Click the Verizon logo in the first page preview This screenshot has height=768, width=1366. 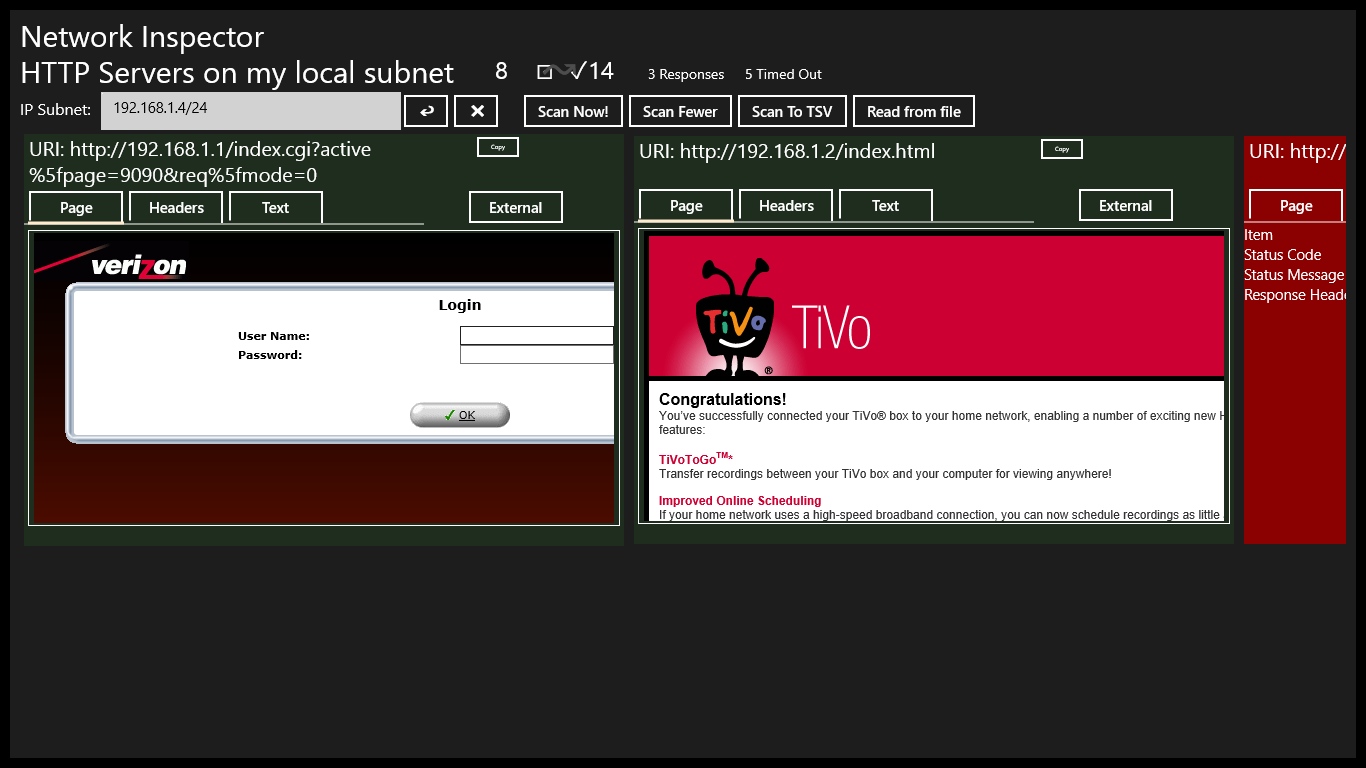(137, 266)
